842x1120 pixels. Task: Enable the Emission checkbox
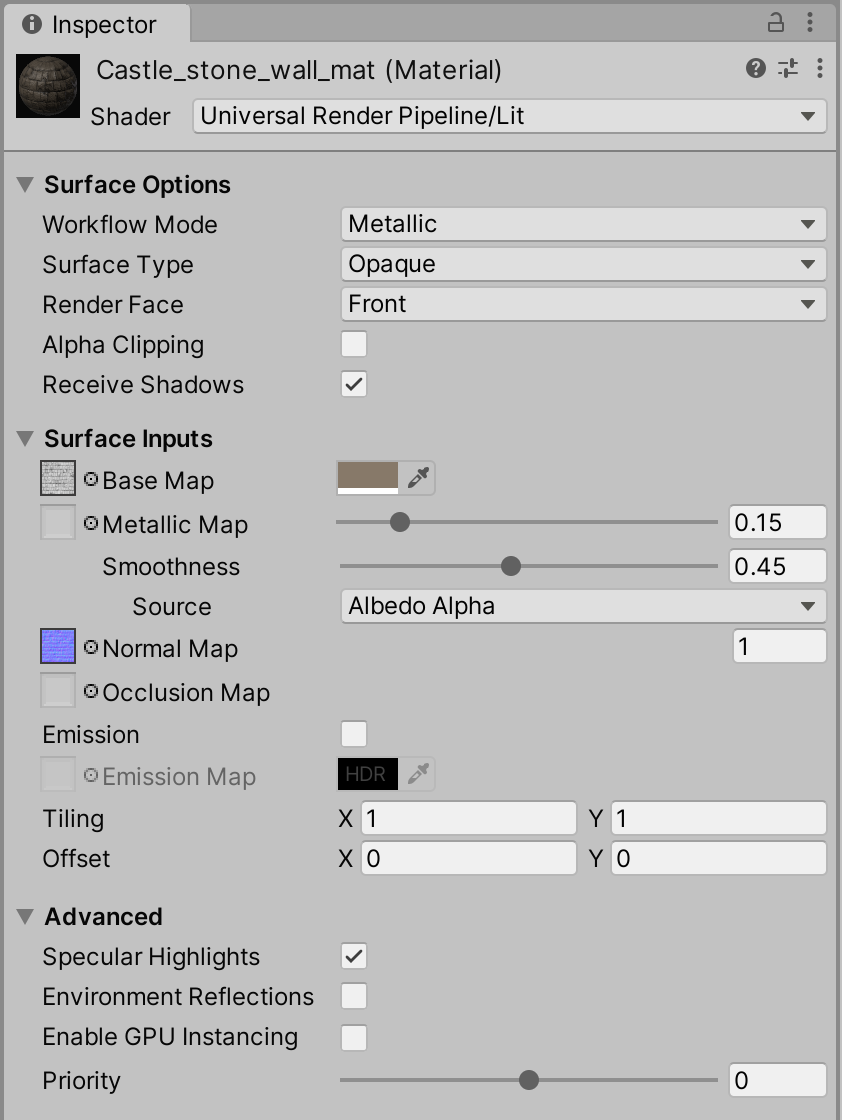tap(354, 735)
